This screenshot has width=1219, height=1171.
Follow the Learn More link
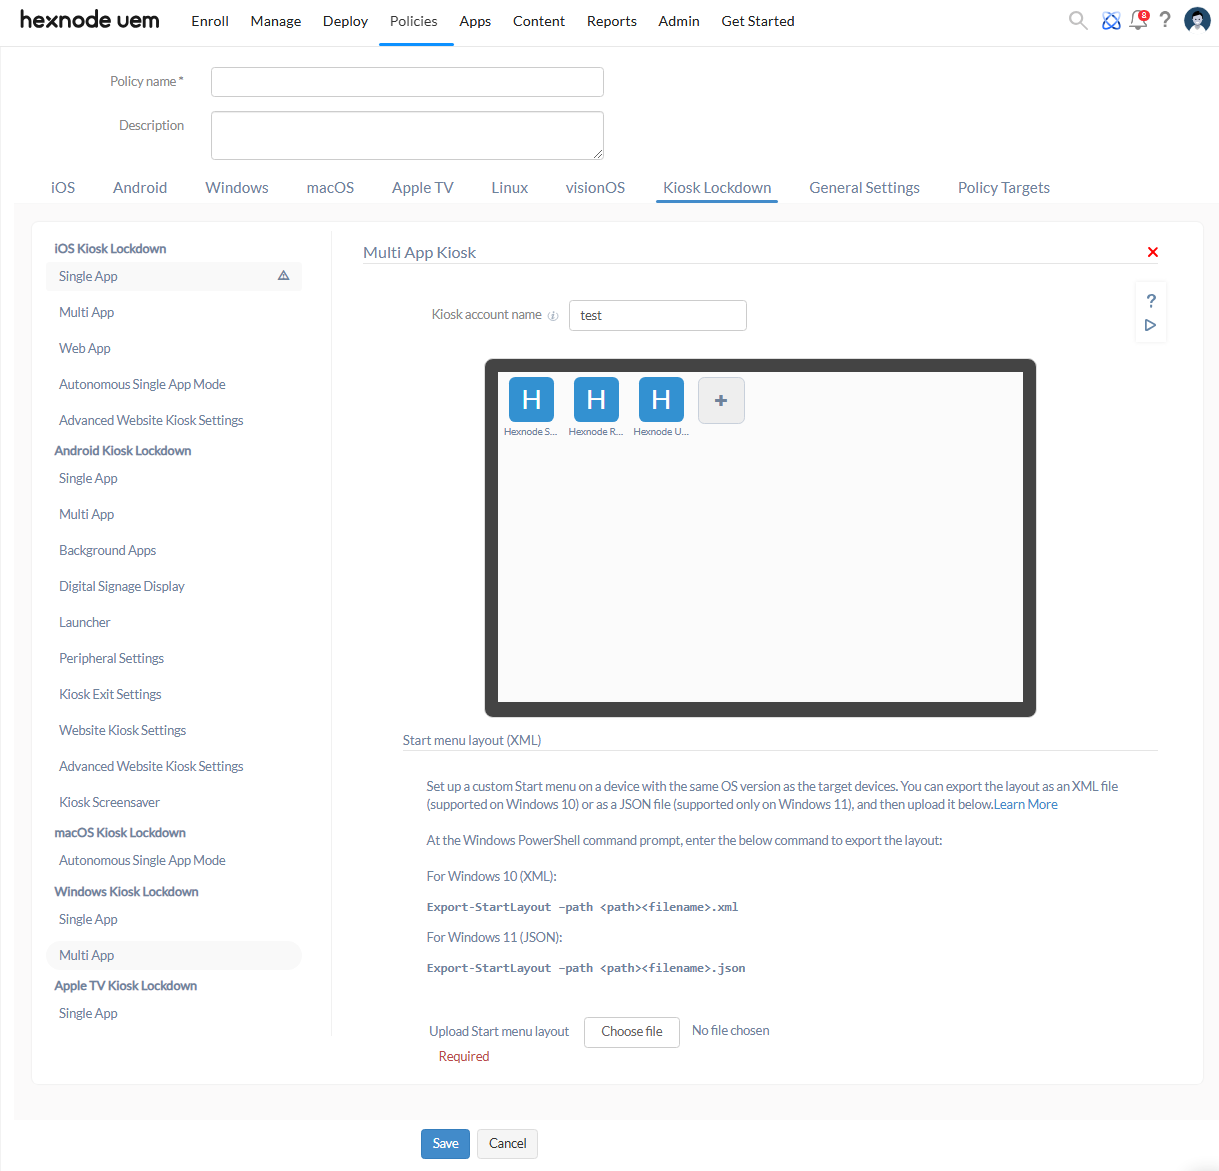coord(1026,805)
